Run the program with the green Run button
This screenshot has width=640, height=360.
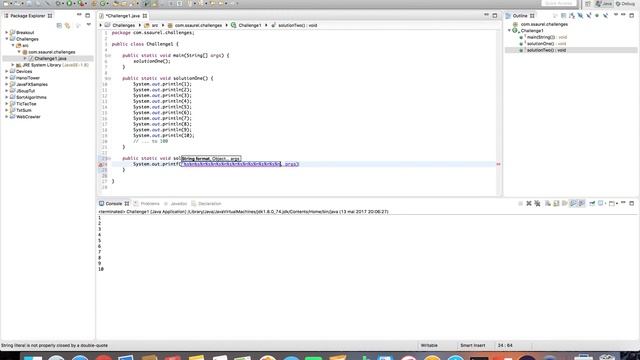click(69, 3)
